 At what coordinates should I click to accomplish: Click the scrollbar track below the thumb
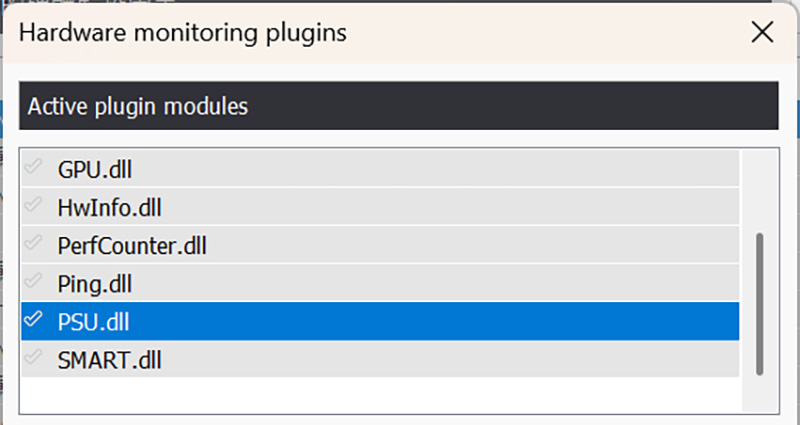coord(760,394)
